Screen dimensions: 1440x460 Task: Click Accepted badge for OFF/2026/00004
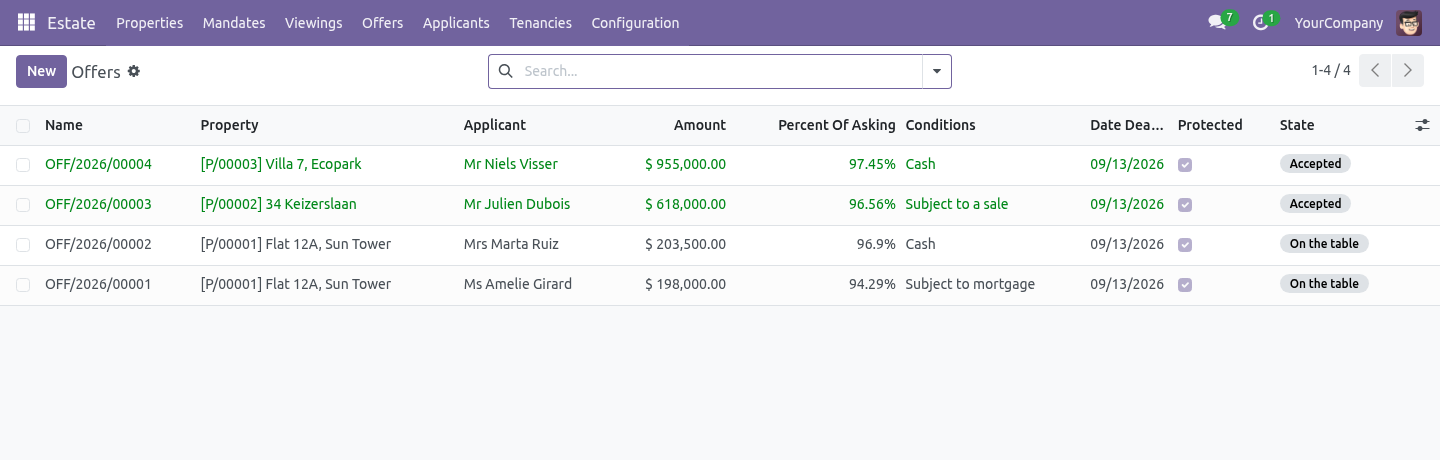click(x=1315, y=164)
